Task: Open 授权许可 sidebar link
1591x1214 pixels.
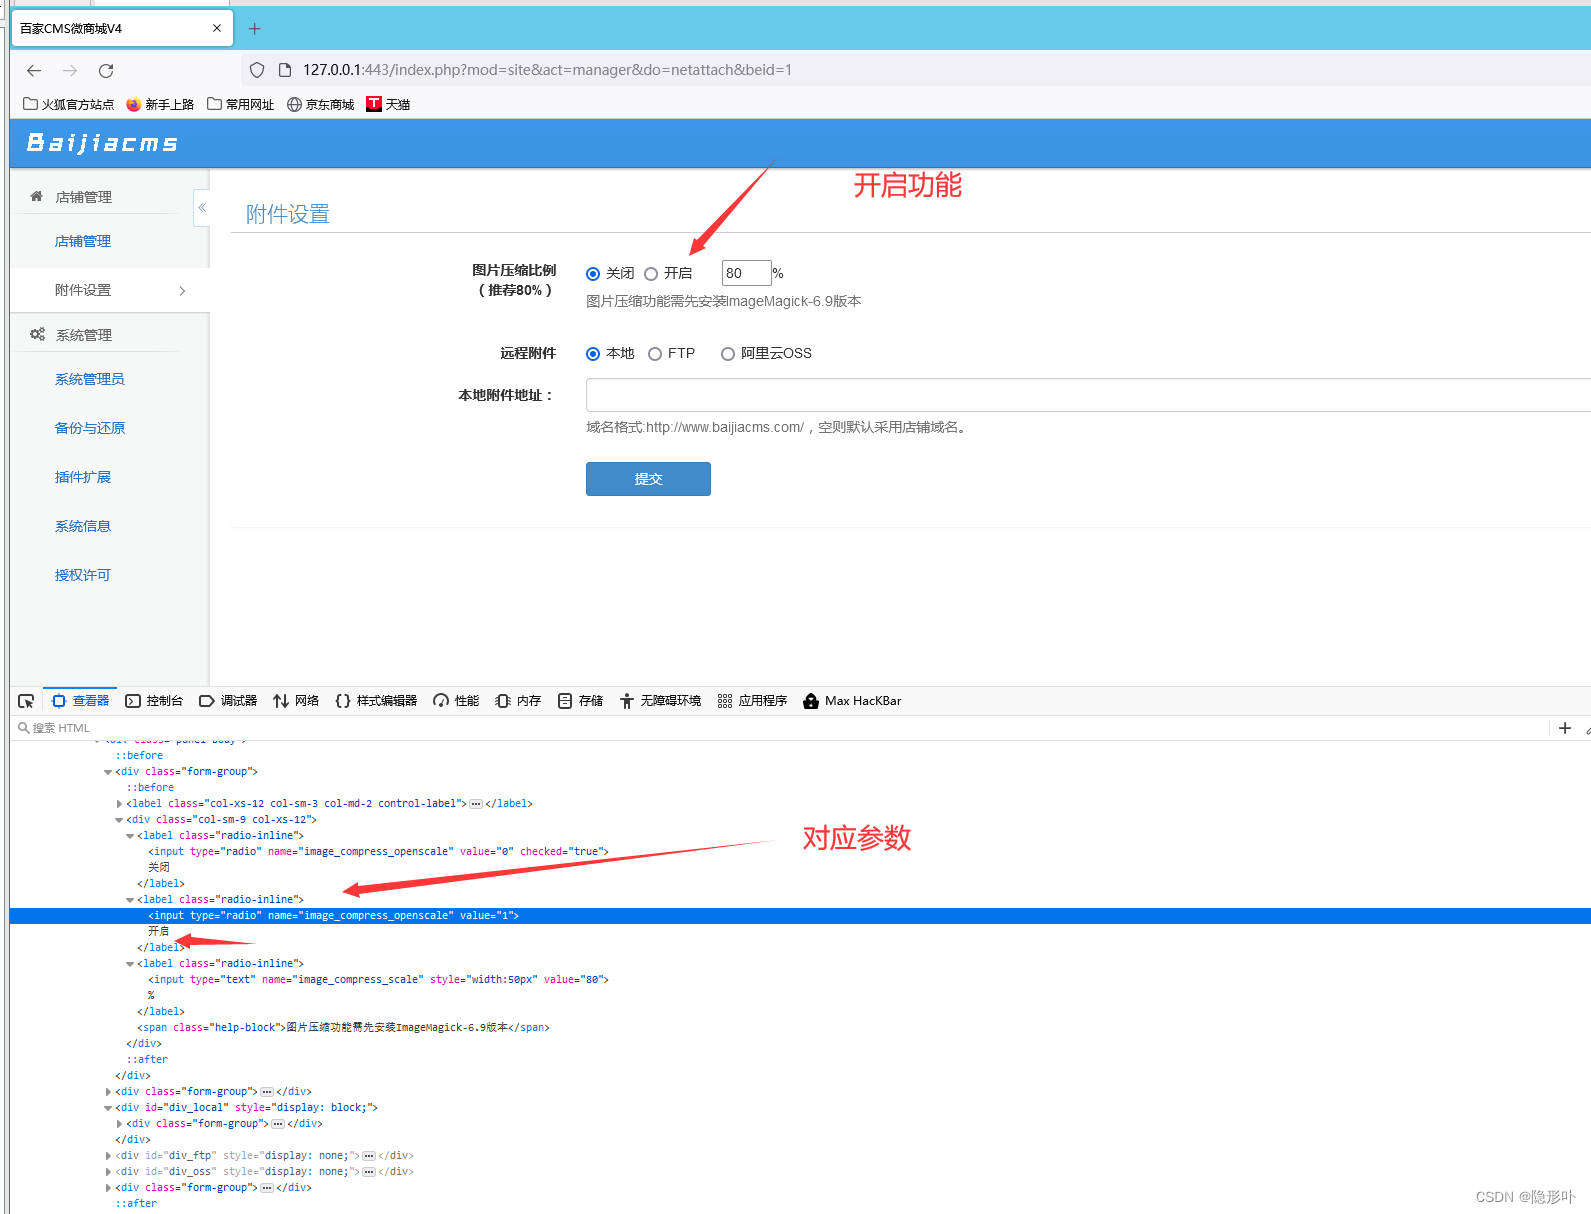Action: pos(83,575)
